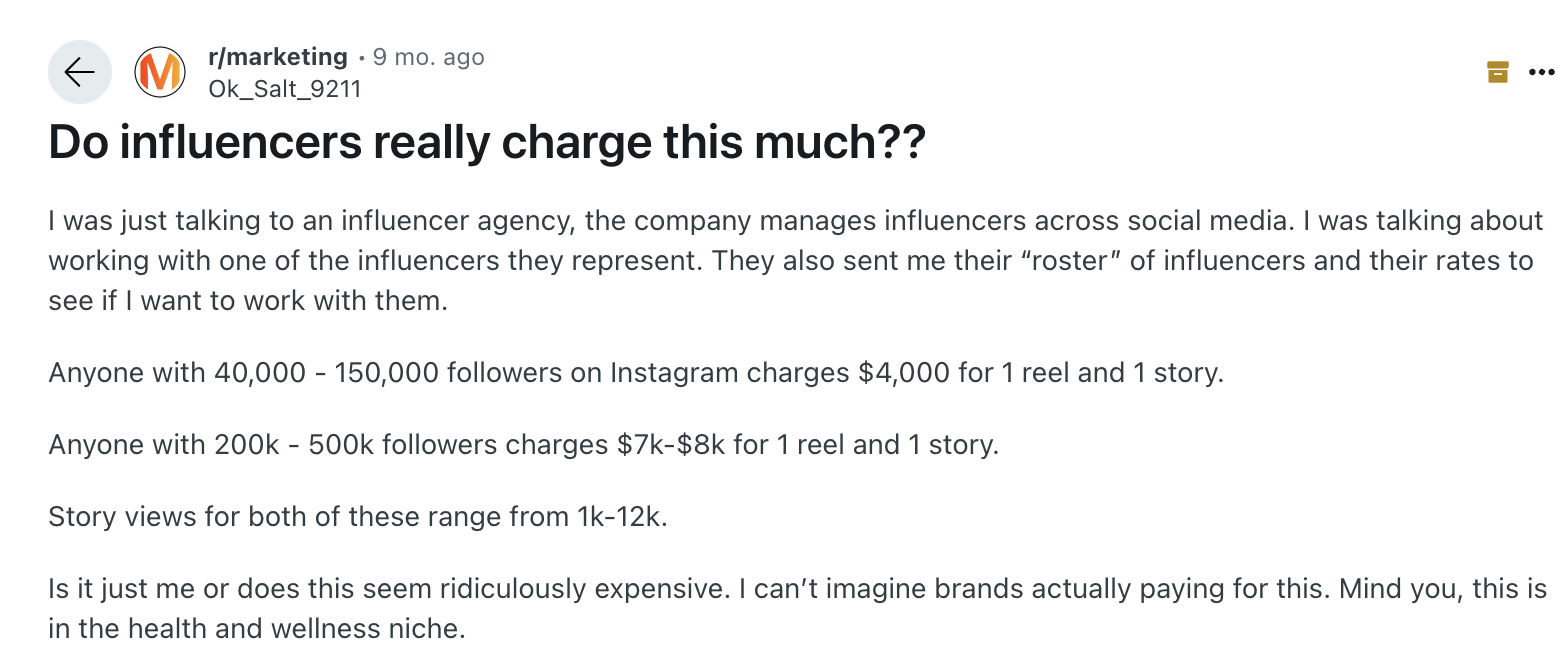Click the line about 200k - 500k followers
The width and height of the screenshot is (1558, 664).
click(x=523, y=444)
